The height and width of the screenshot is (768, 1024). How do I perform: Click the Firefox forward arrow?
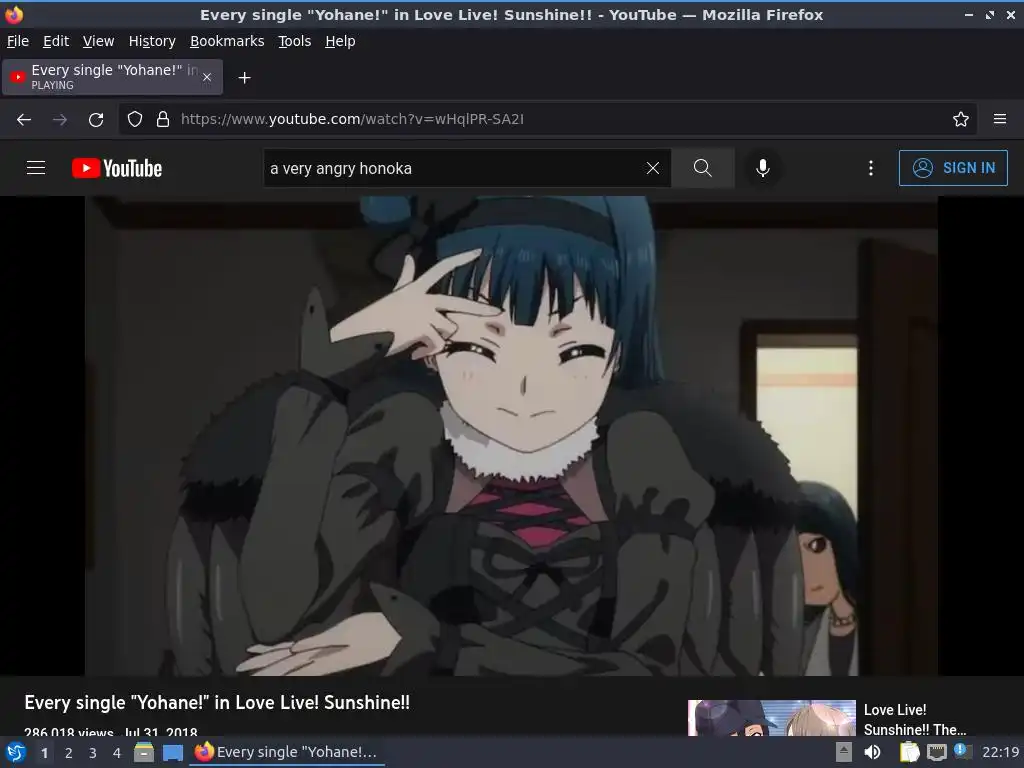(59, 119)
